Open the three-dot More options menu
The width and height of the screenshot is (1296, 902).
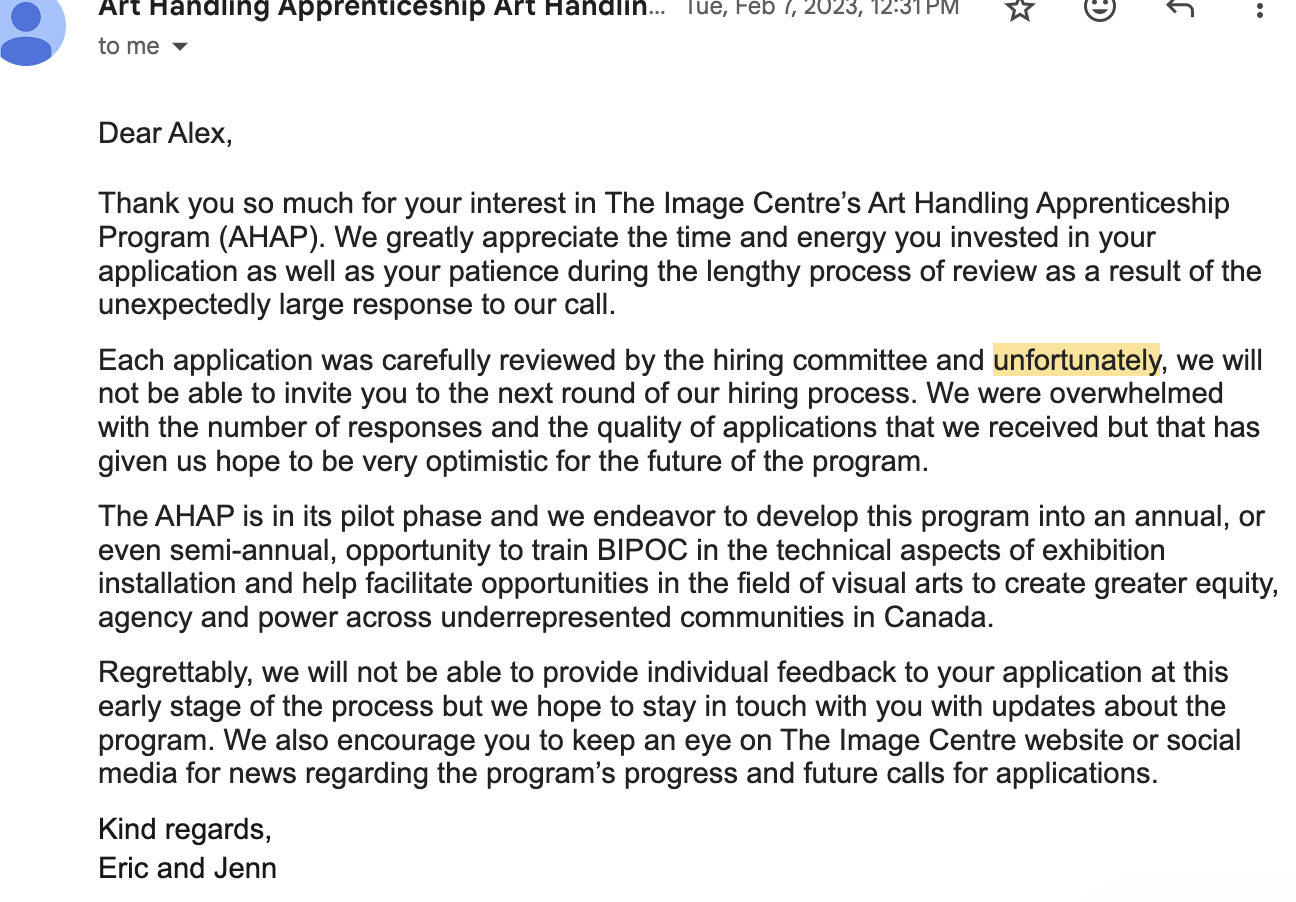[x=1258, y=9]
